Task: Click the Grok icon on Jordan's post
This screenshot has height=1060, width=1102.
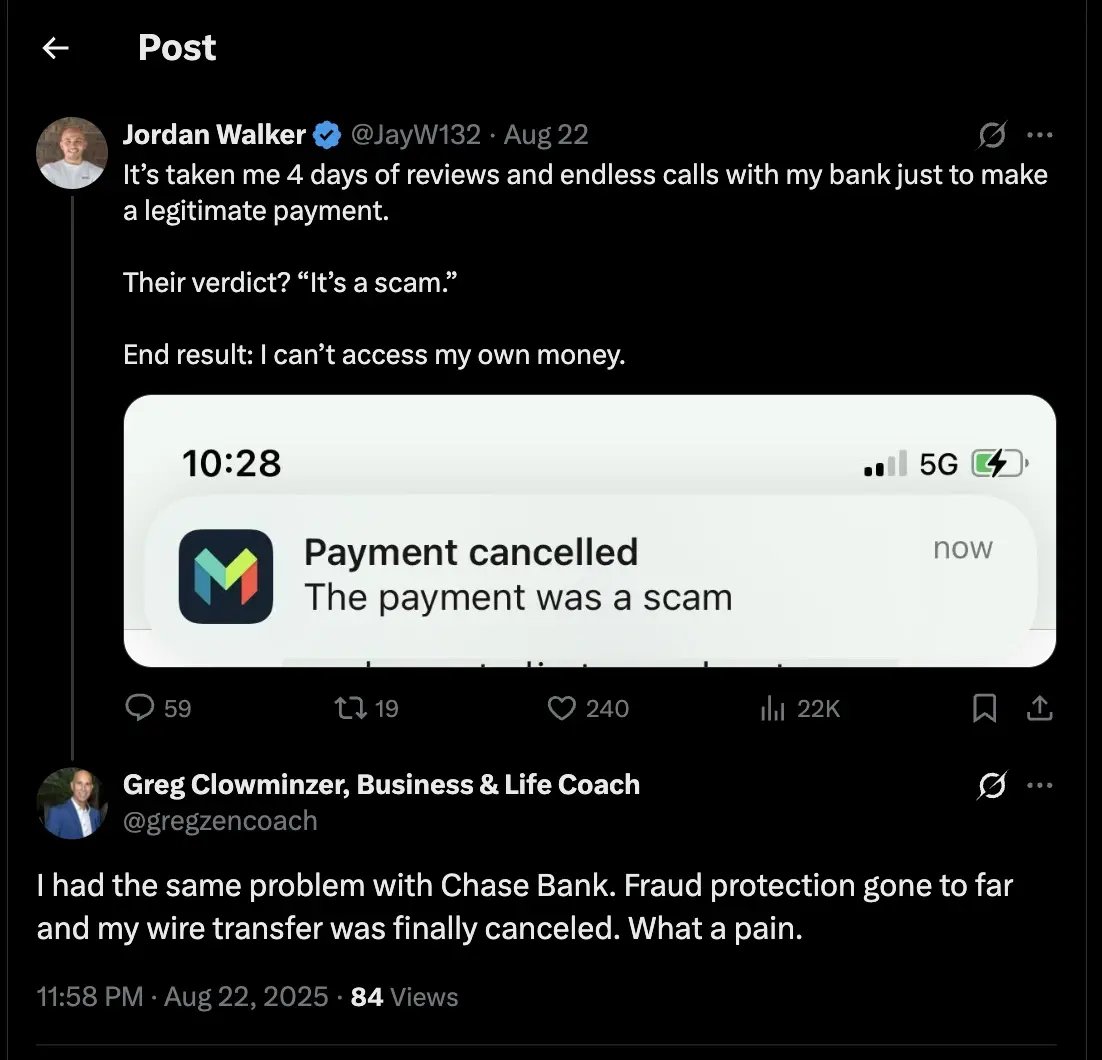Action: point(991,135)
